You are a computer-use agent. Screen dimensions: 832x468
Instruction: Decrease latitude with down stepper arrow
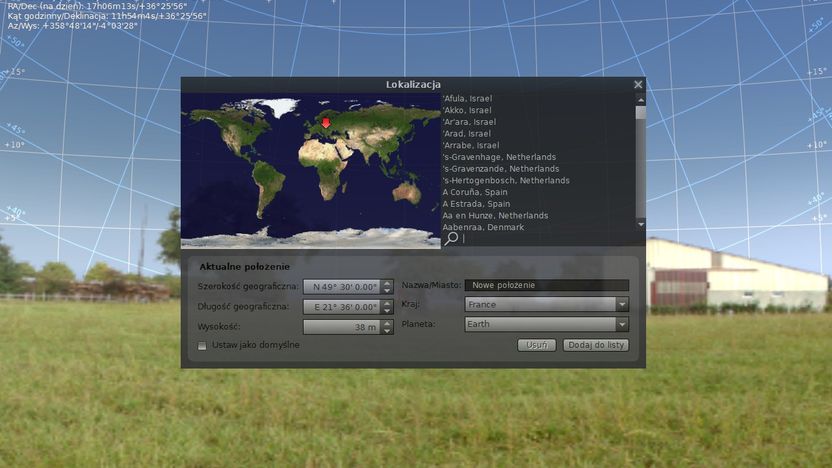point(387,291)
